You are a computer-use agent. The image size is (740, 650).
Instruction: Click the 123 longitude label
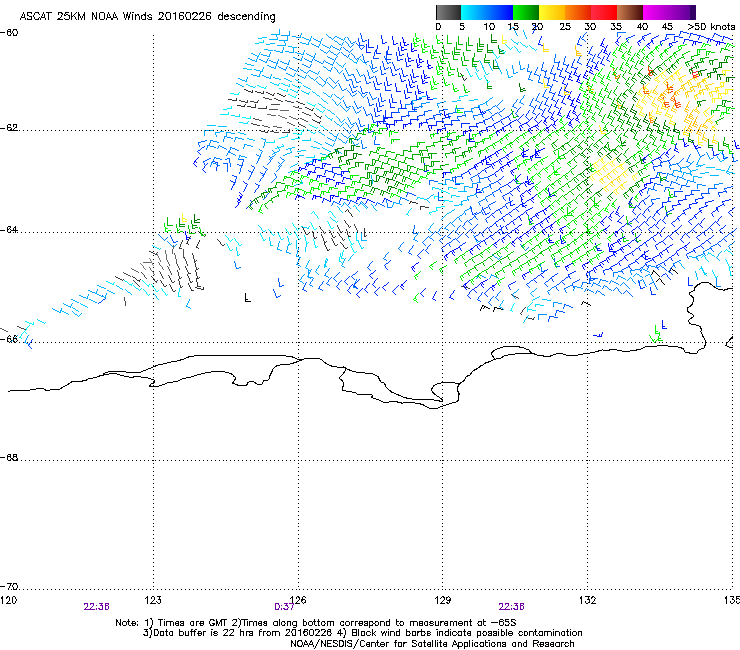[153, 600]
